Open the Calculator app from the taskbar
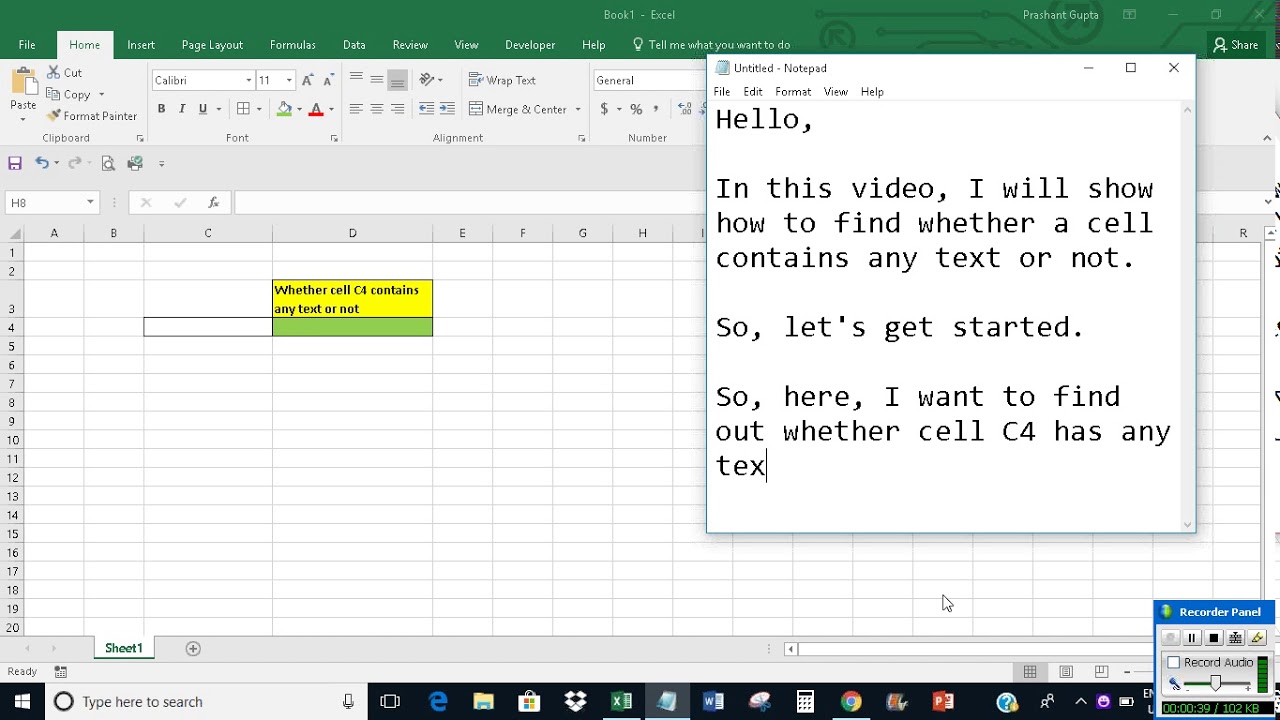Screen dimensions: 1280x720 coord(805,702)
